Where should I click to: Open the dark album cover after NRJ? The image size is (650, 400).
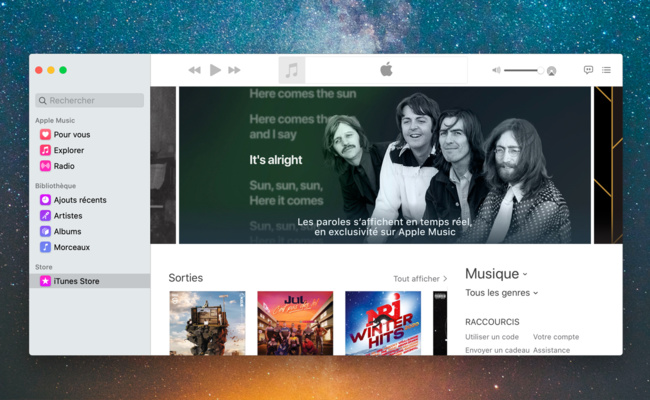(x=440, y=323)
